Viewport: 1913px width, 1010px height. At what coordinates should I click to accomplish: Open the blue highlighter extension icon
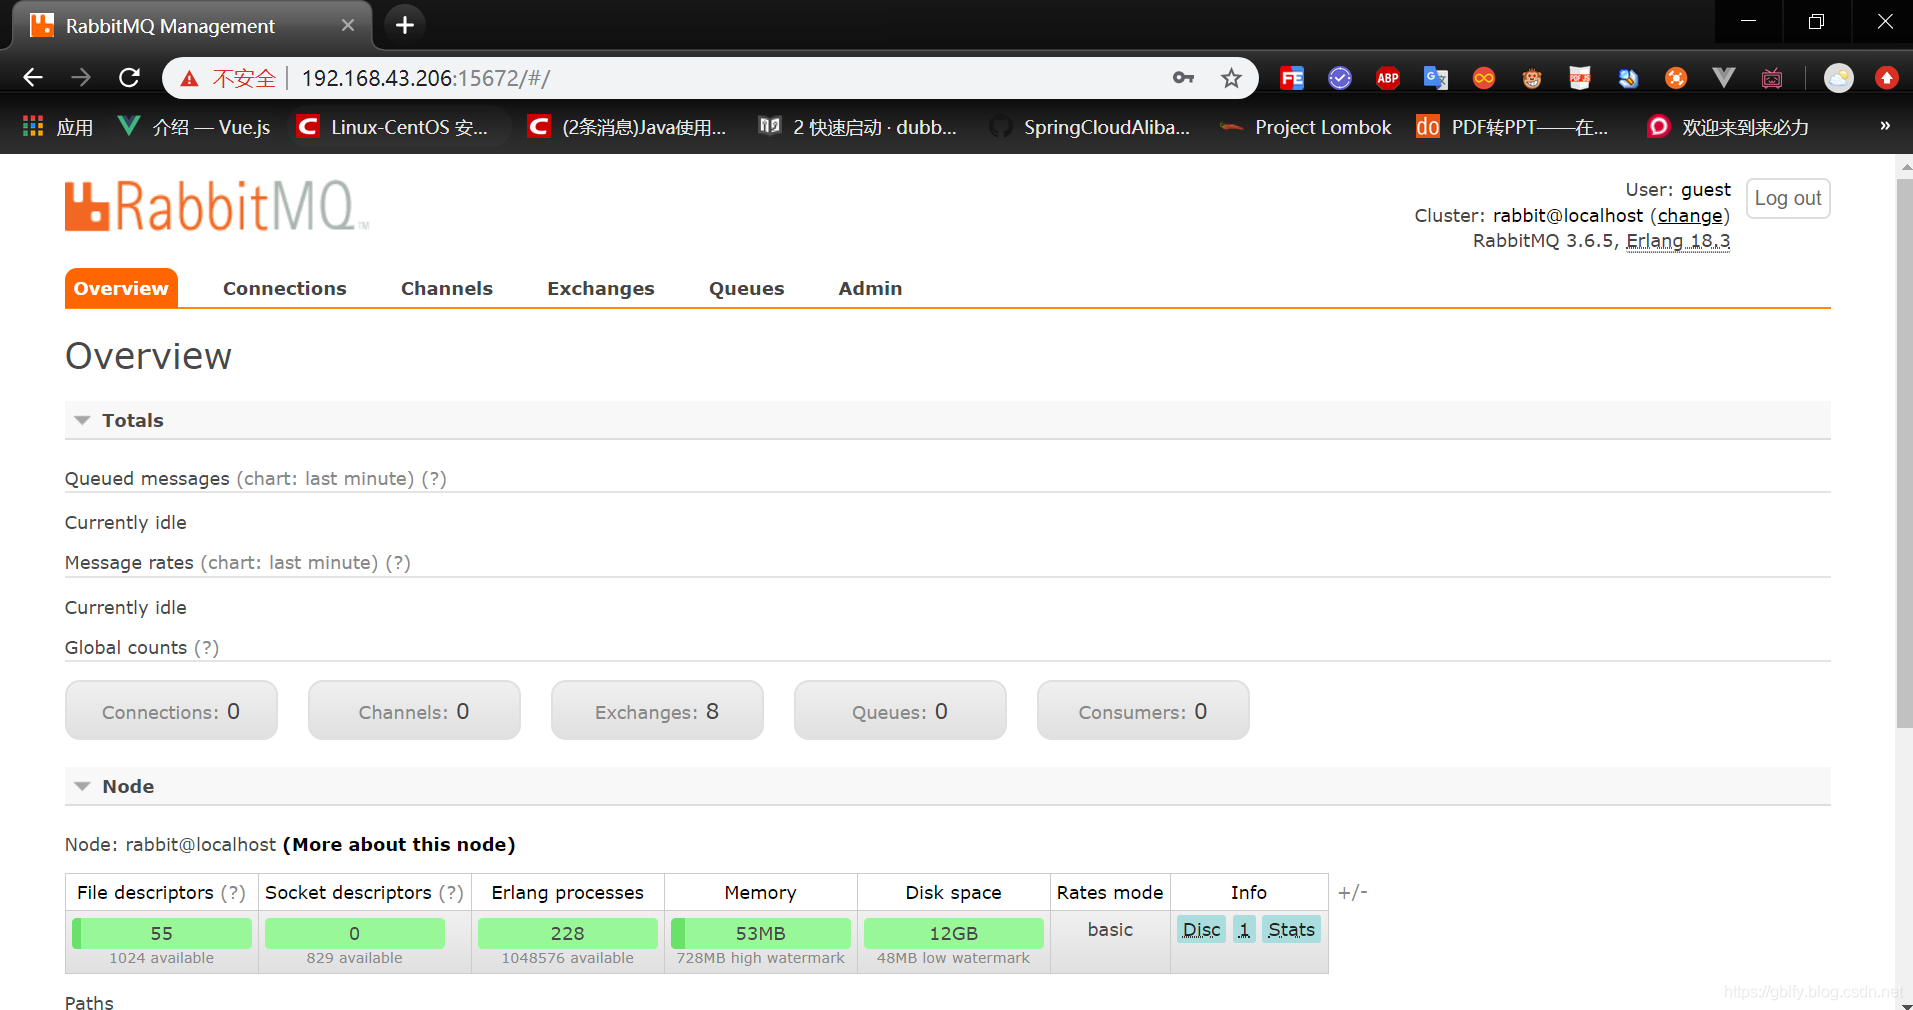(x=1628, y=78)
